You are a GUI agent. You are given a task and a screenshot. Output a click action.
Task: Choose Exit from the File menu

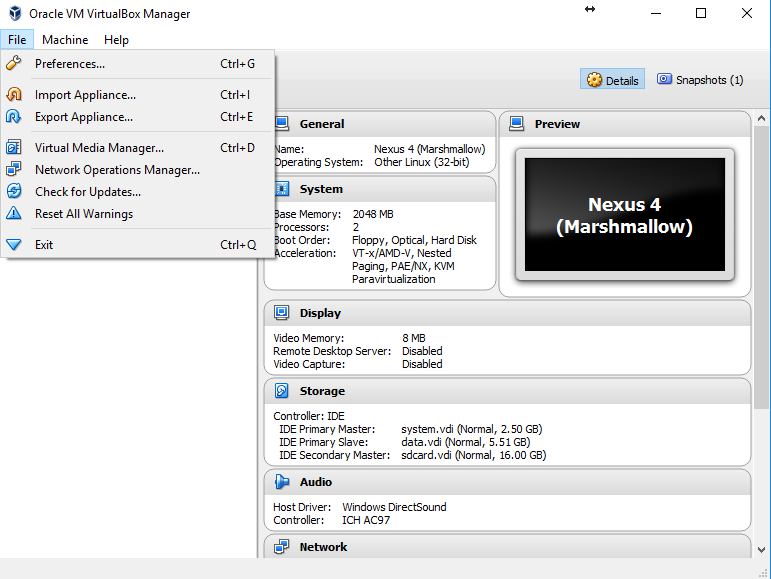138,245
